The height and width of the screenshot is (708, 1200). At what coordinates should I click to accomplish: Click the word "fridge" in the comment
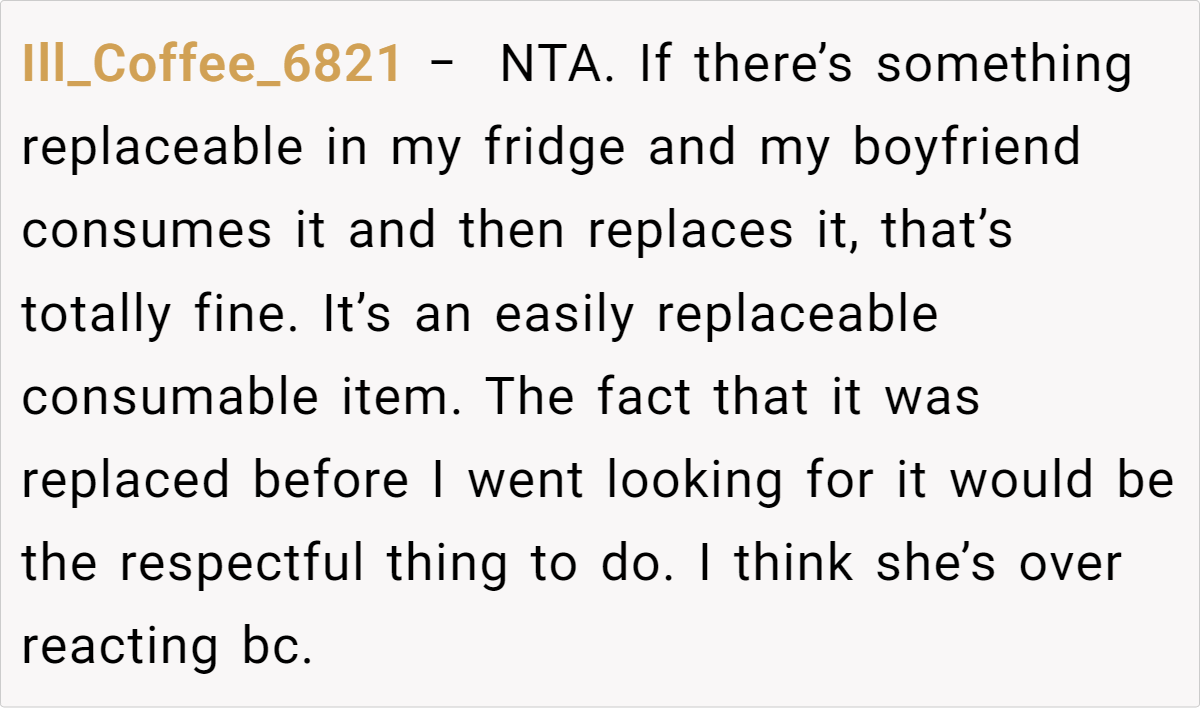coord(555,148)
